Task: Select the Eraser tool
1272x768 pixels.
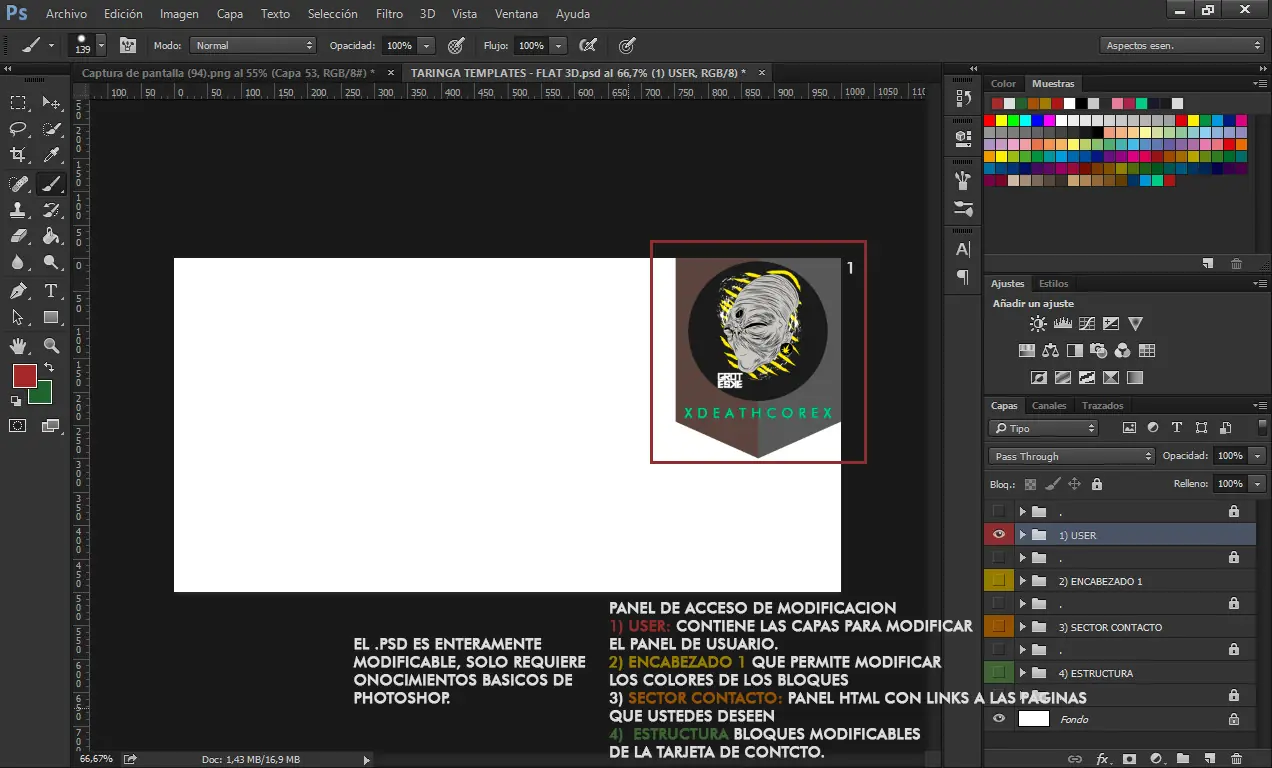Action: (x=18, y=236)
